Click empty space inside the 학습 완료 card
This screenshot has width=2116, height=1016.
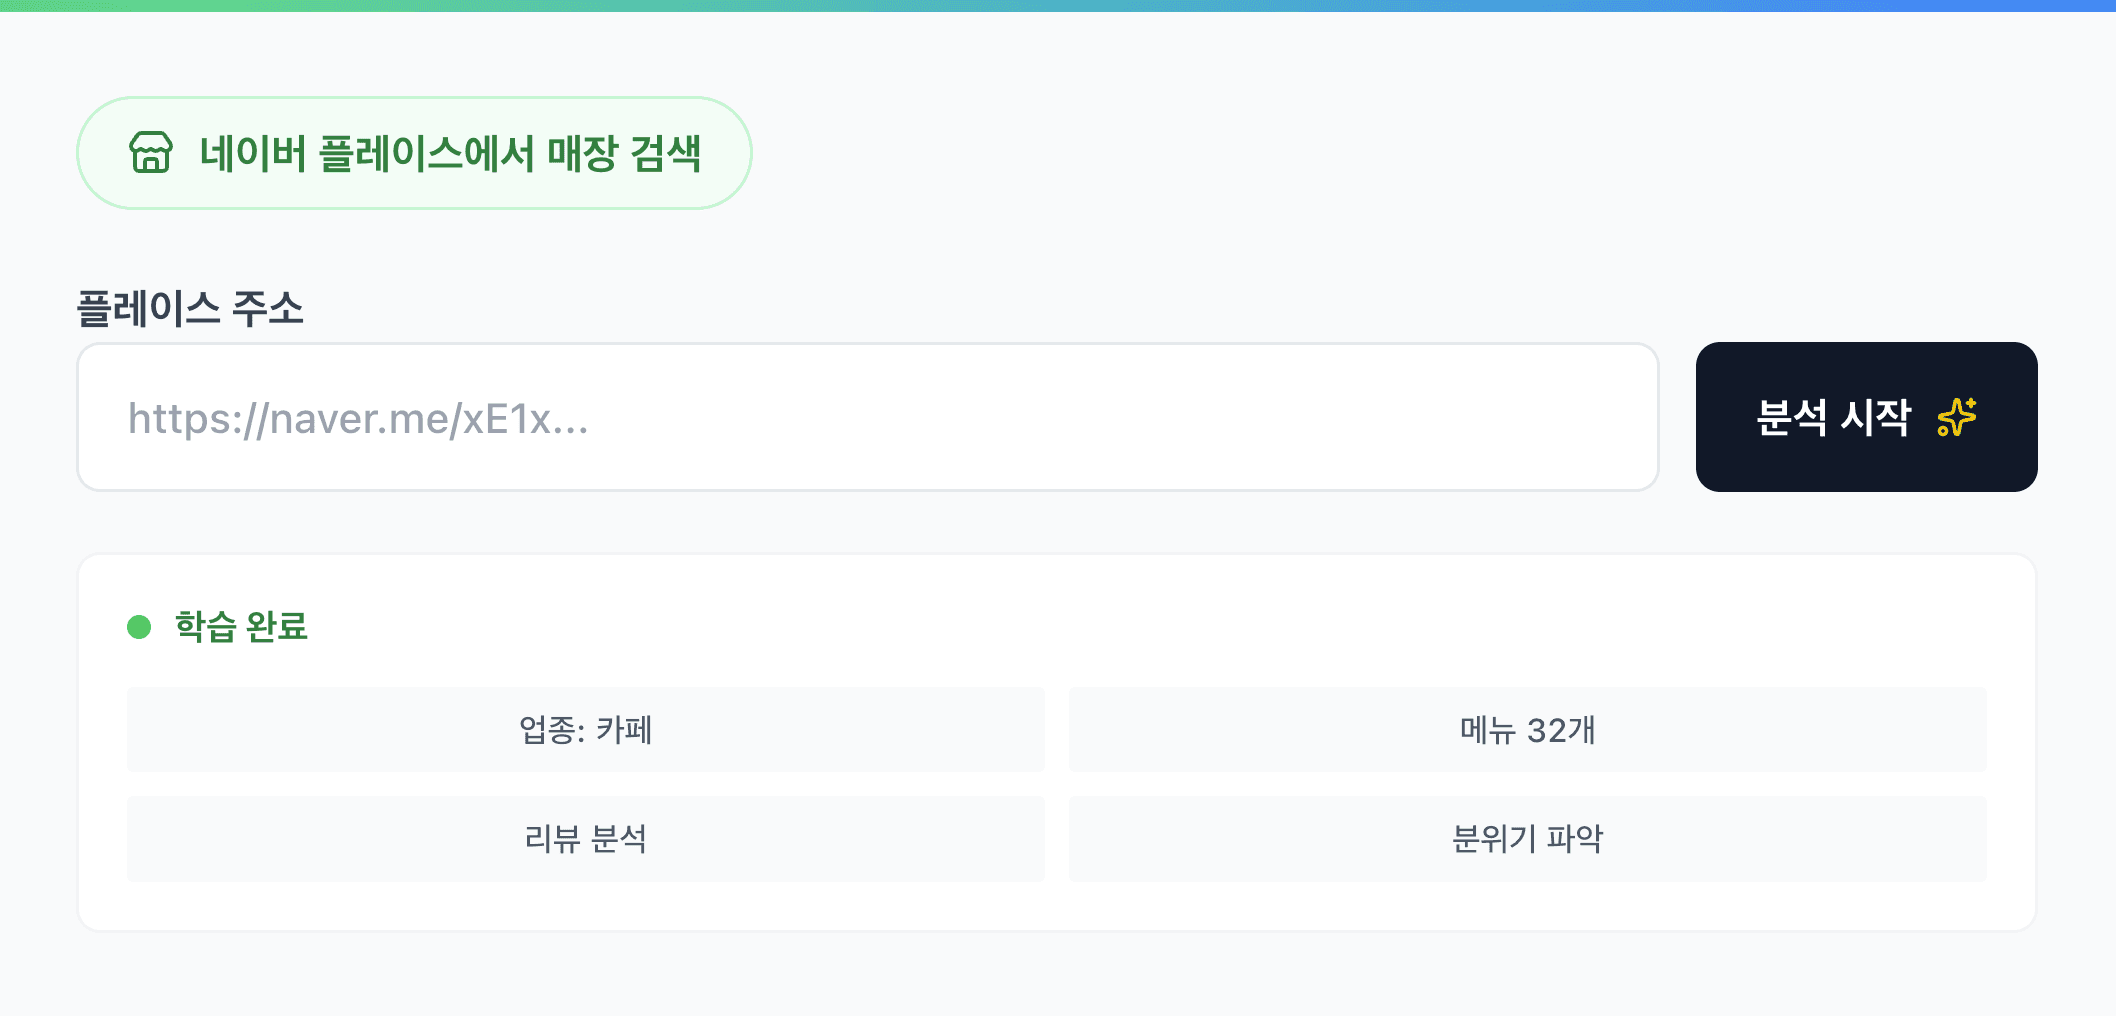click(x=1100, y=625)
